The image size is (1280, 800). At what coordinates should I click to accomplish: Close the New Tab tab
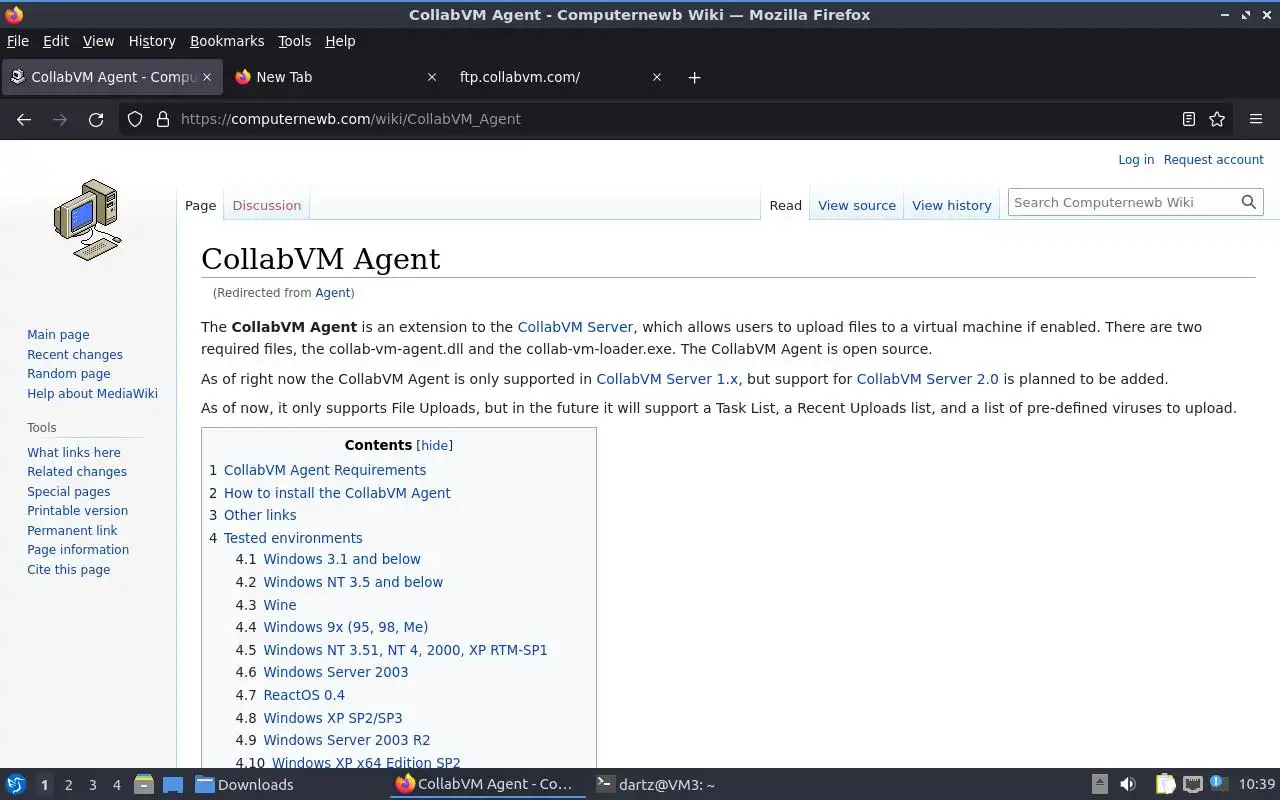click(432, 77)
